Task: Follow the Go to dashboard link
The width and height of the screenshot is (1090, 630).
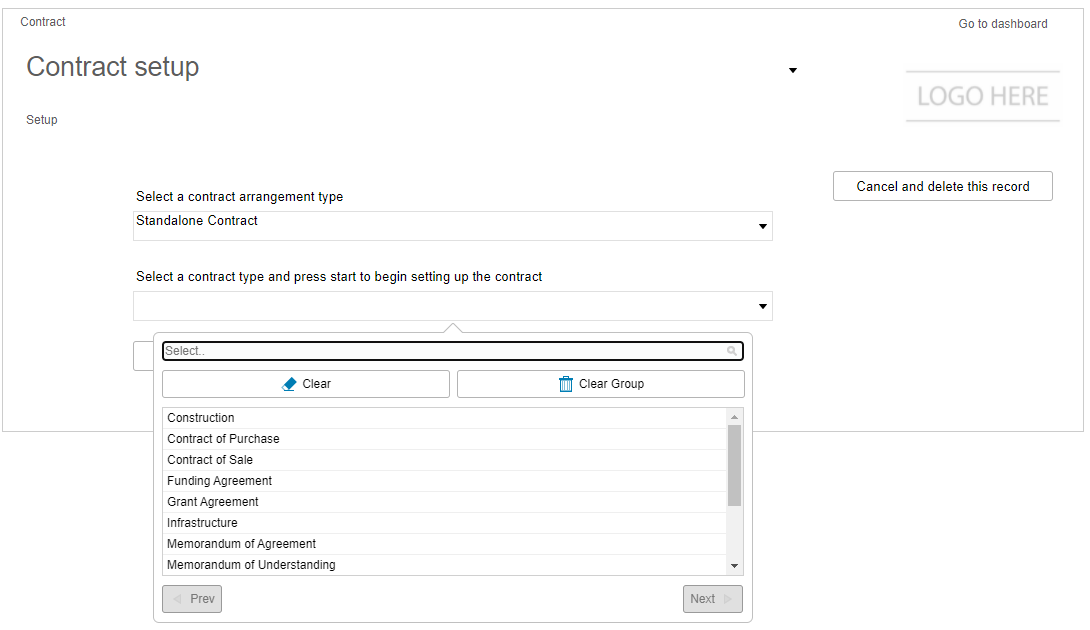Action: [1002, 24]
